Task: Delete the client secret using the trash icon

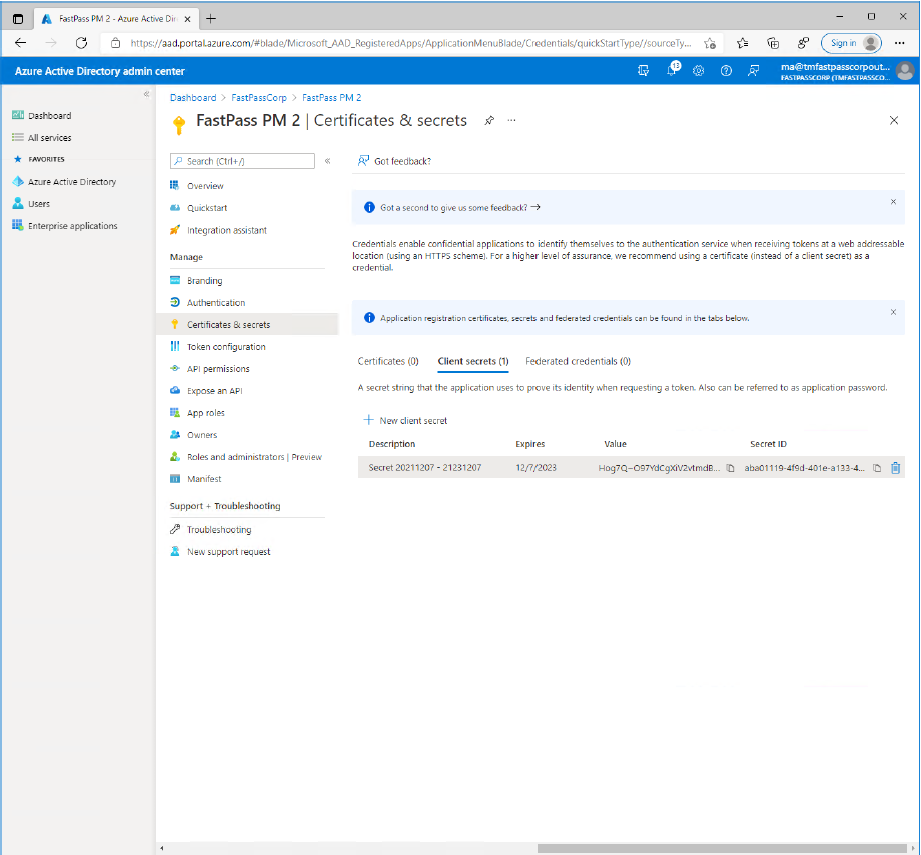Action: tap(895, 468)
